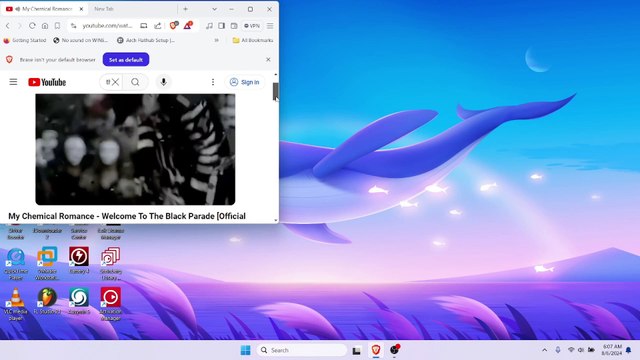Mute the tab via its speaker icon

coord(18,9)
